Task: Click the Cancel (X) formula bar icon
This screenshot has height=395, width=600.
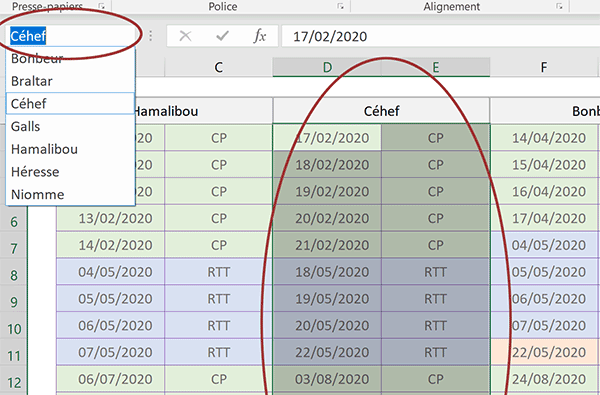Action: (186, 36)
